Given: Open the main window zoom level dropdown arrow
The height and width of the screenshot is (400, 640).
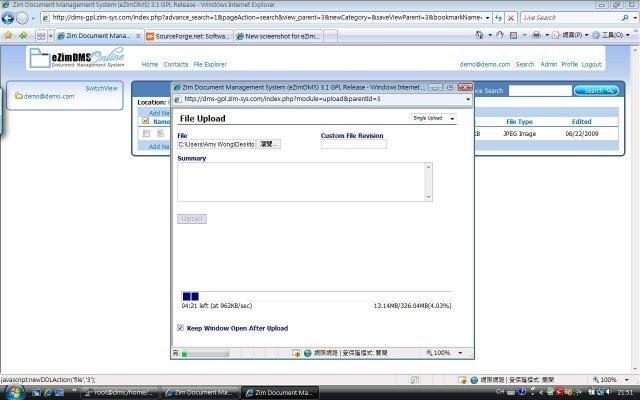Looking at the screenshot, I should point(627,380).
